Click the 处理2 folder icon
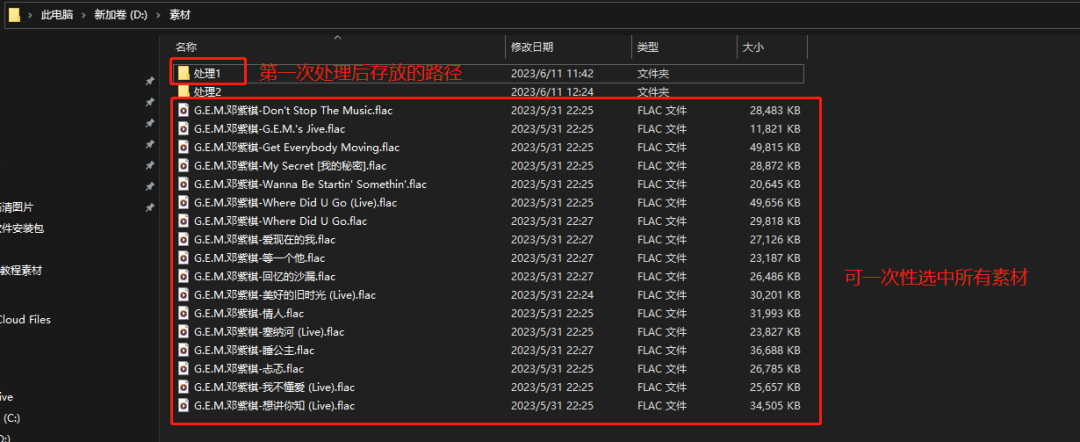 (183, 92)
